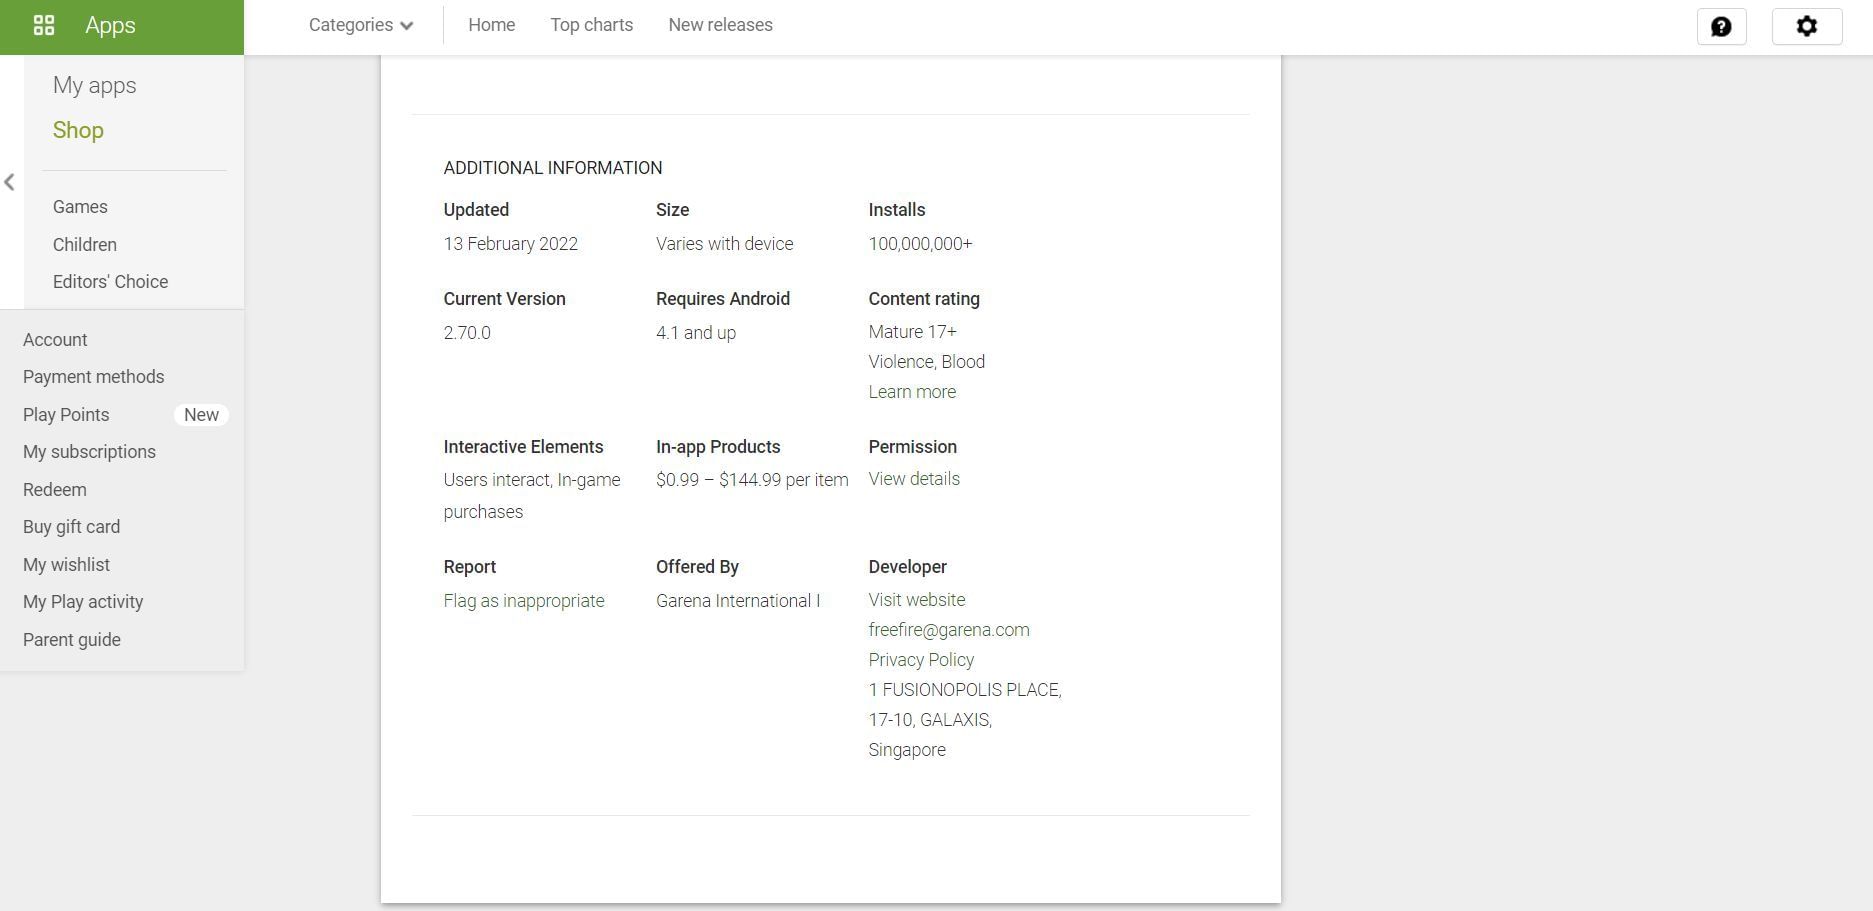1873x911 pixels.
Task: Go to the Home tab
Action: pos(491,25)
